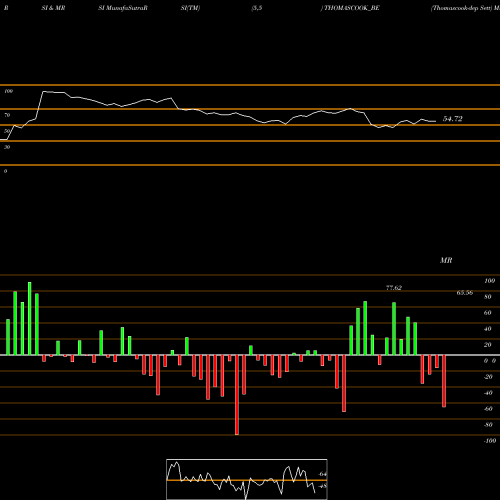
Task: Click the tallest green bar in the histogram
Action: point(30,319)
